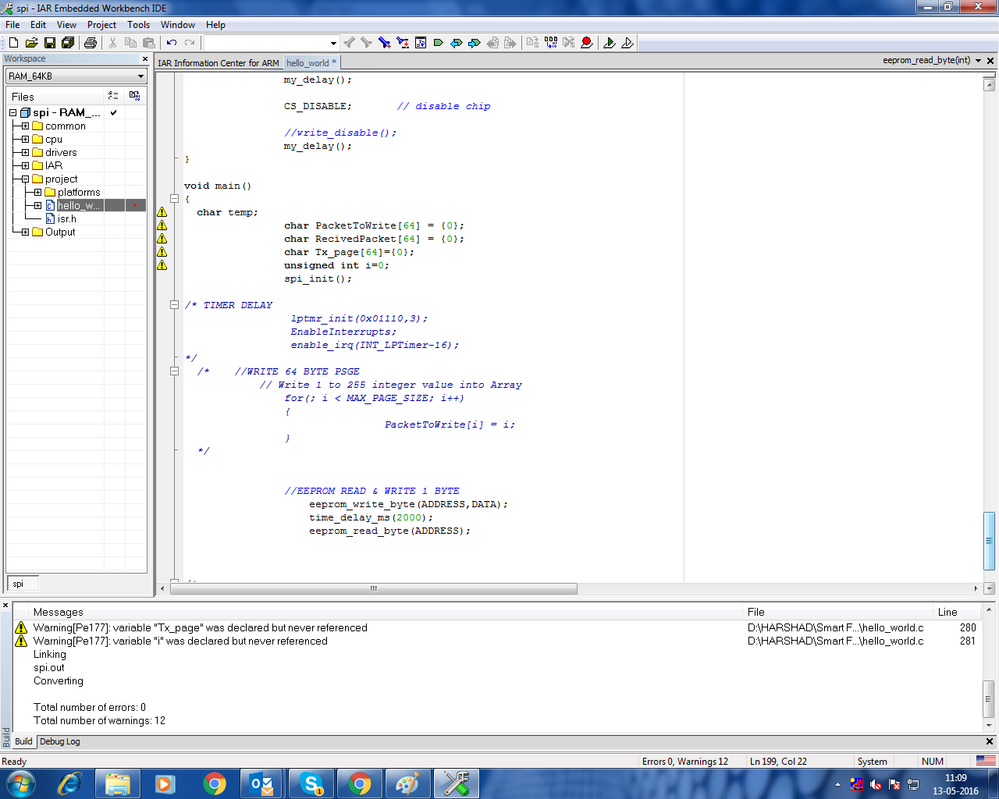Click the editor vertical scrollbar thumb
The height and width of the screenshot is (799, 999).
click(989, 541)
